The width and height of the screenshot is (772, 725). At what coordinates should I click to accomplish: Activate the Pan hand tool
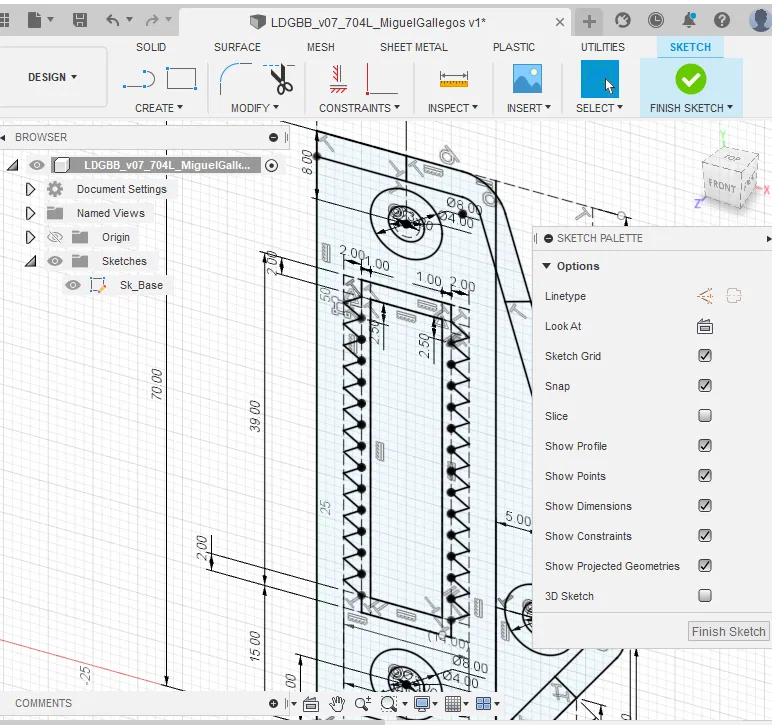point(338,704)
